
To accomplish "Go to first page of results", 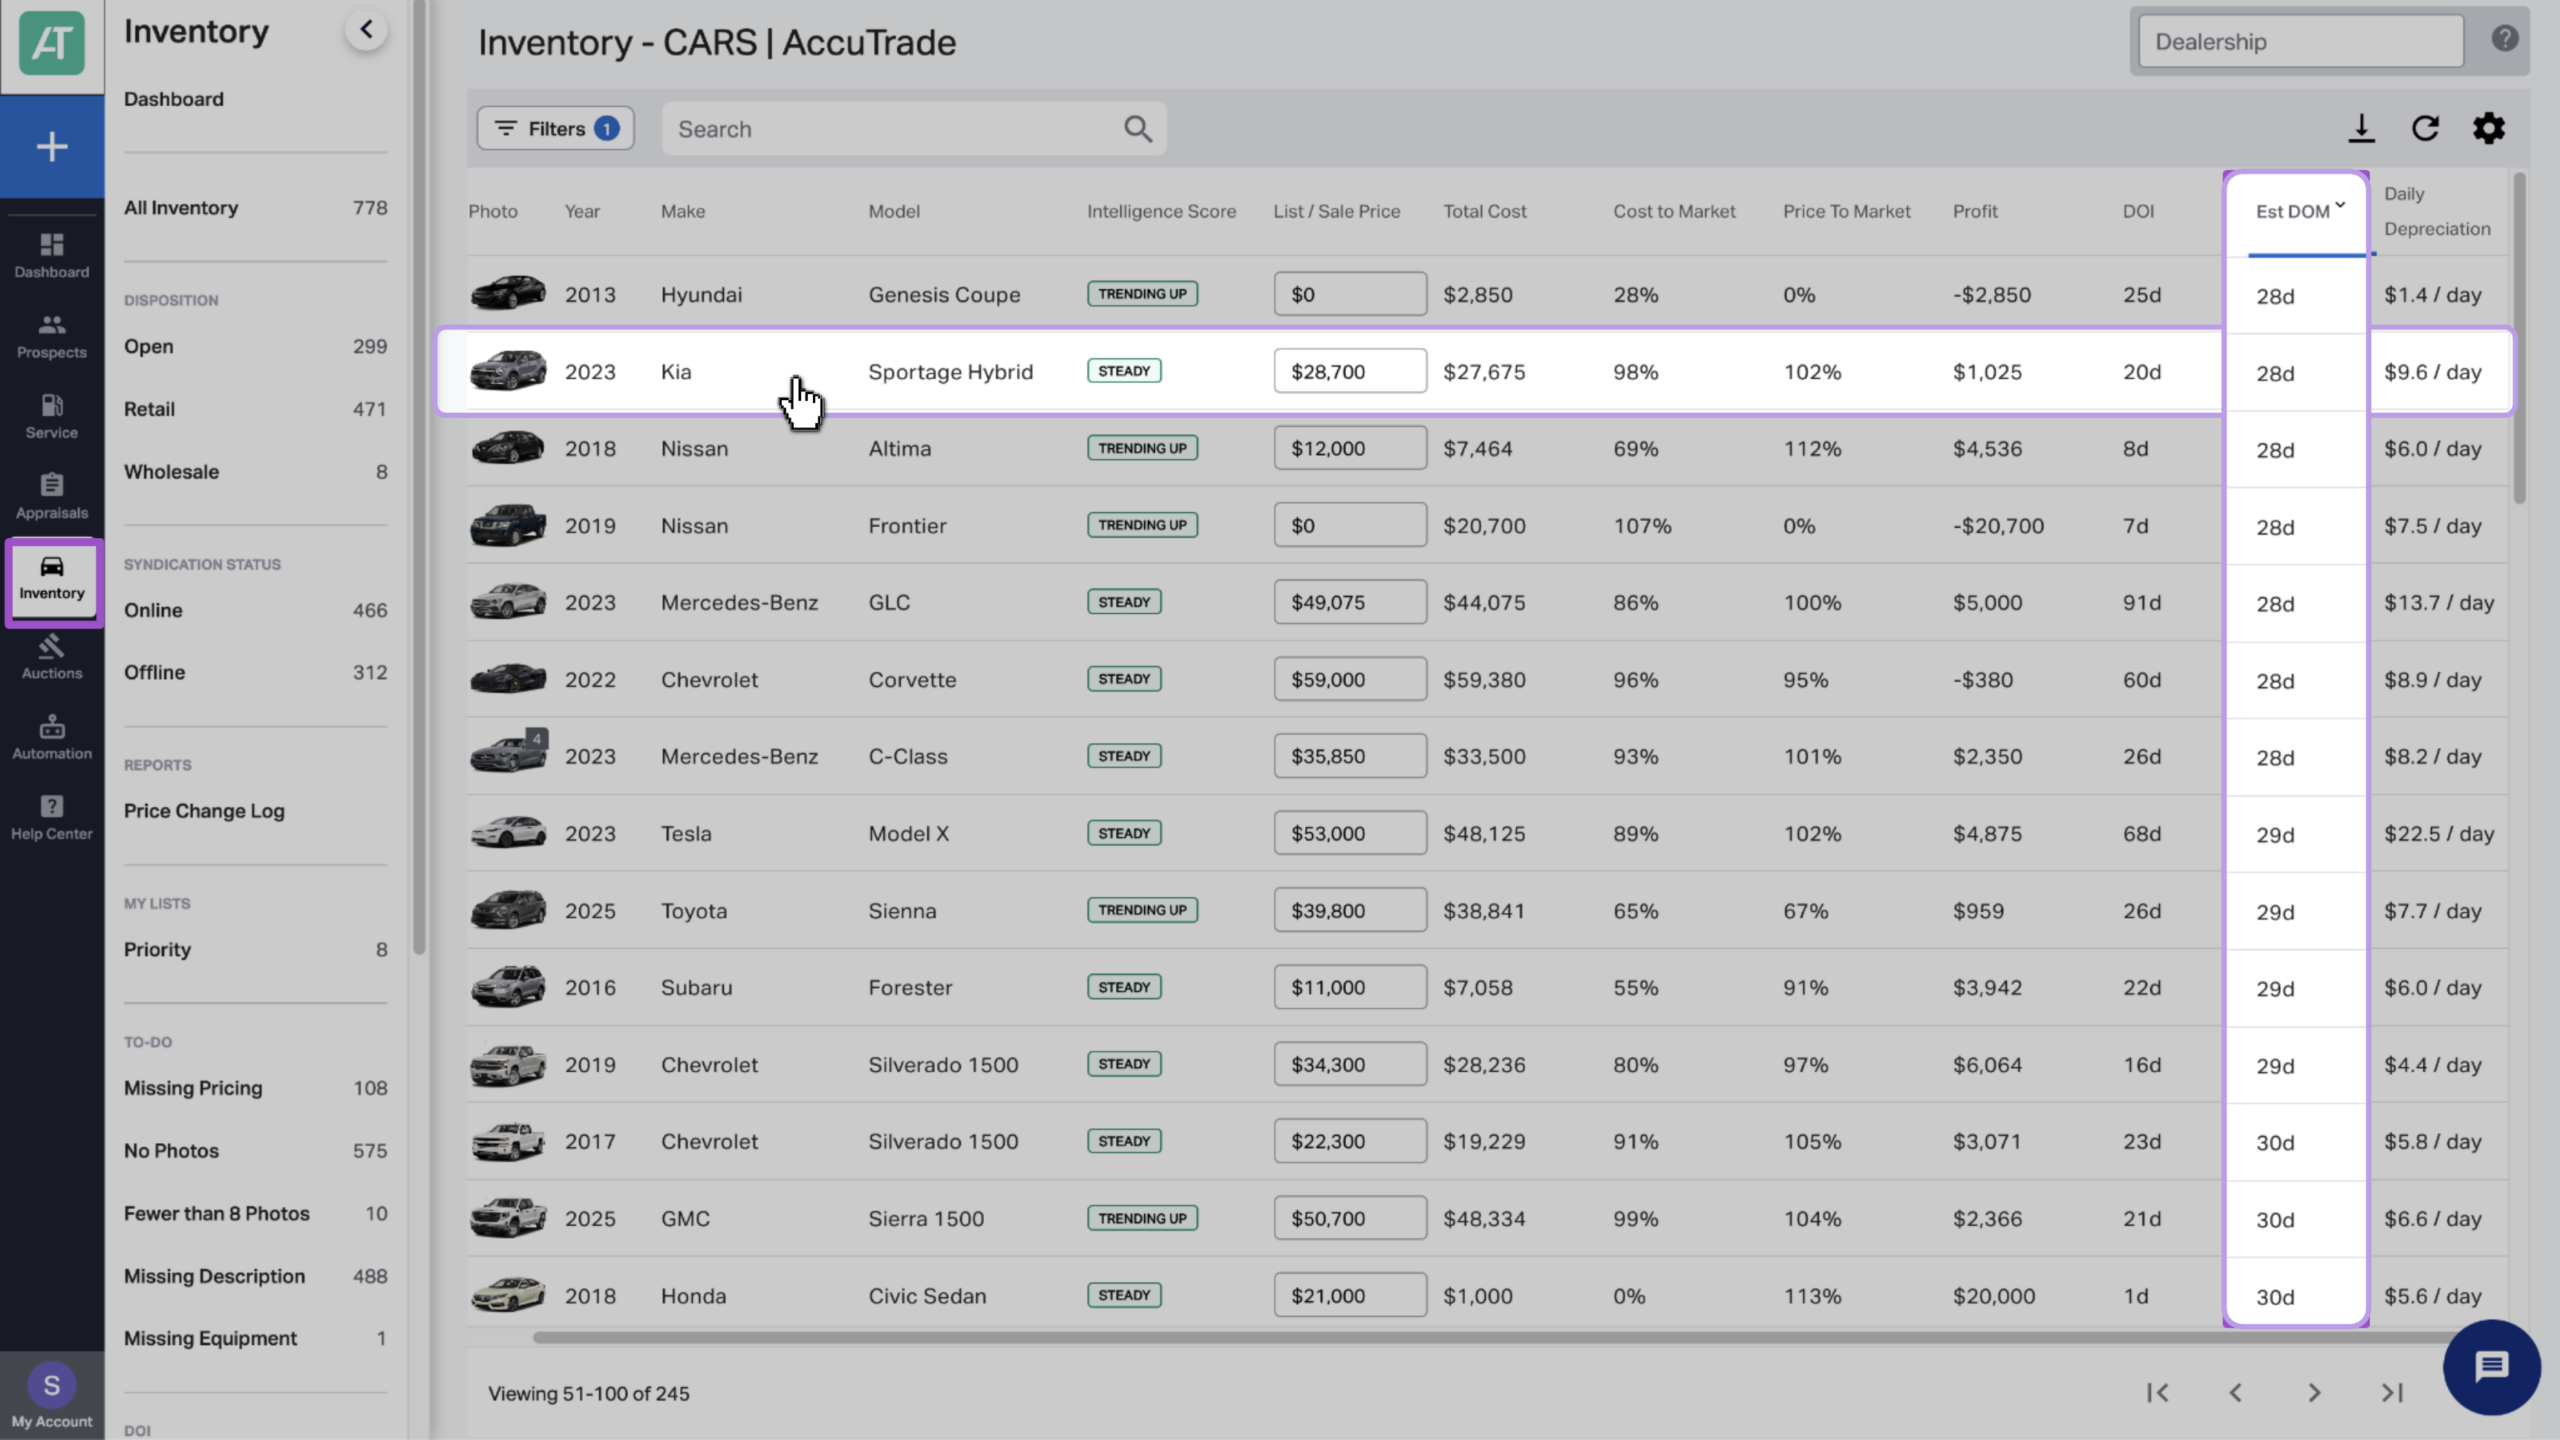I will (x=2157, y=1393).
